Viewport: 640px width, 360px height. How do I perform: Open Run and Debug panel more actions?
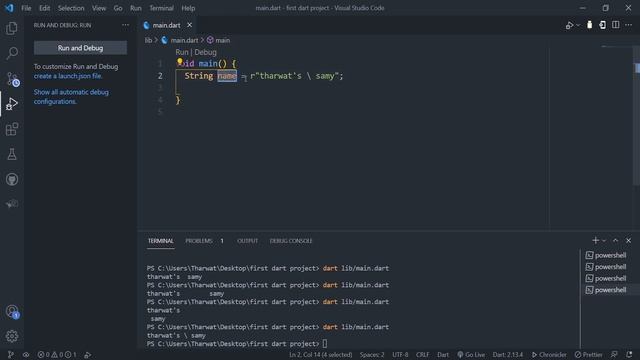click(x=125, y=25)
